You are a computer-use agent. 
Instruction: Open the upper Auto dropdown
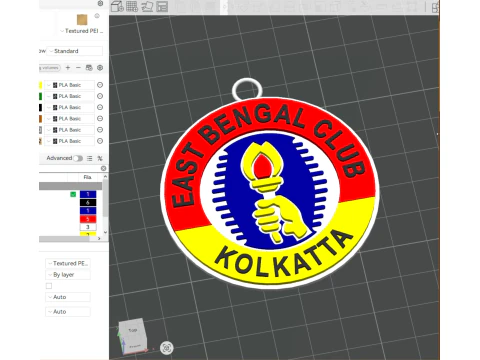point(68,297)
